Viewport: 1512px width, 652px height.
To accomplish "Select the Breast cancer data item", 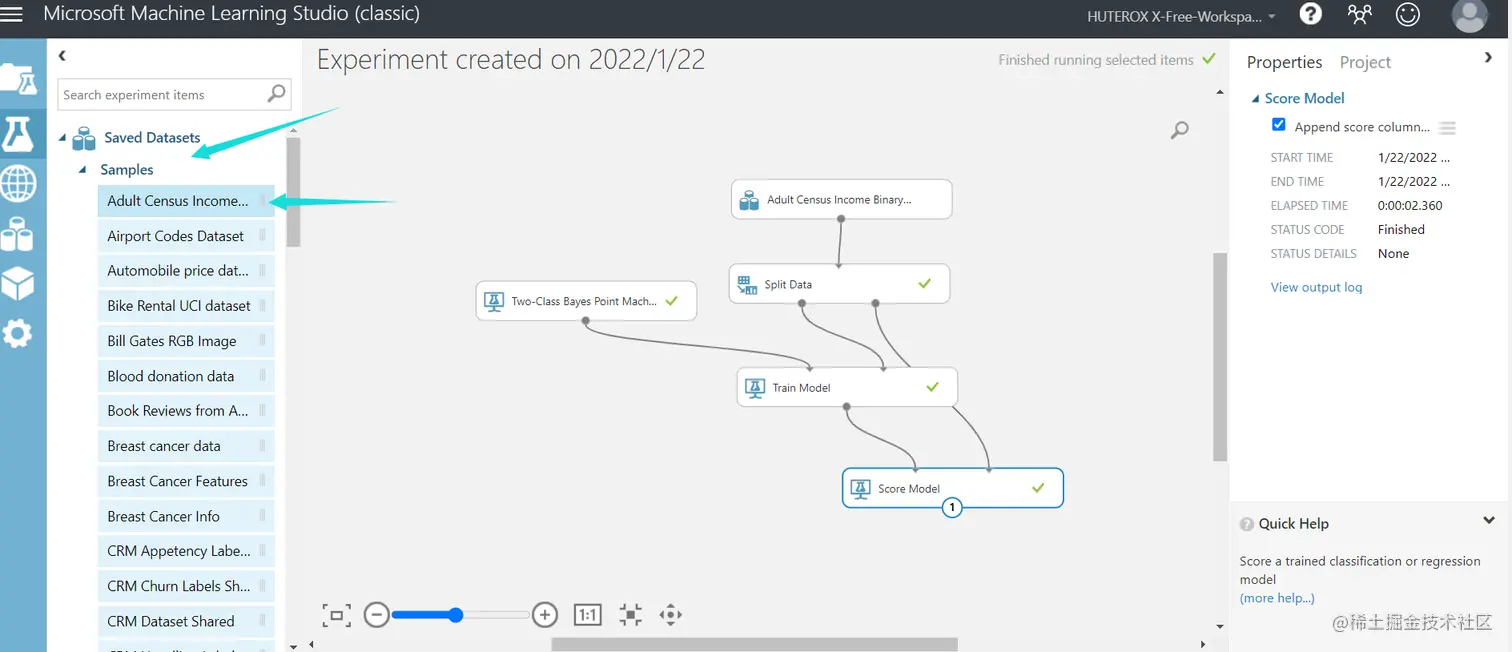I will (x=186, y=446).
